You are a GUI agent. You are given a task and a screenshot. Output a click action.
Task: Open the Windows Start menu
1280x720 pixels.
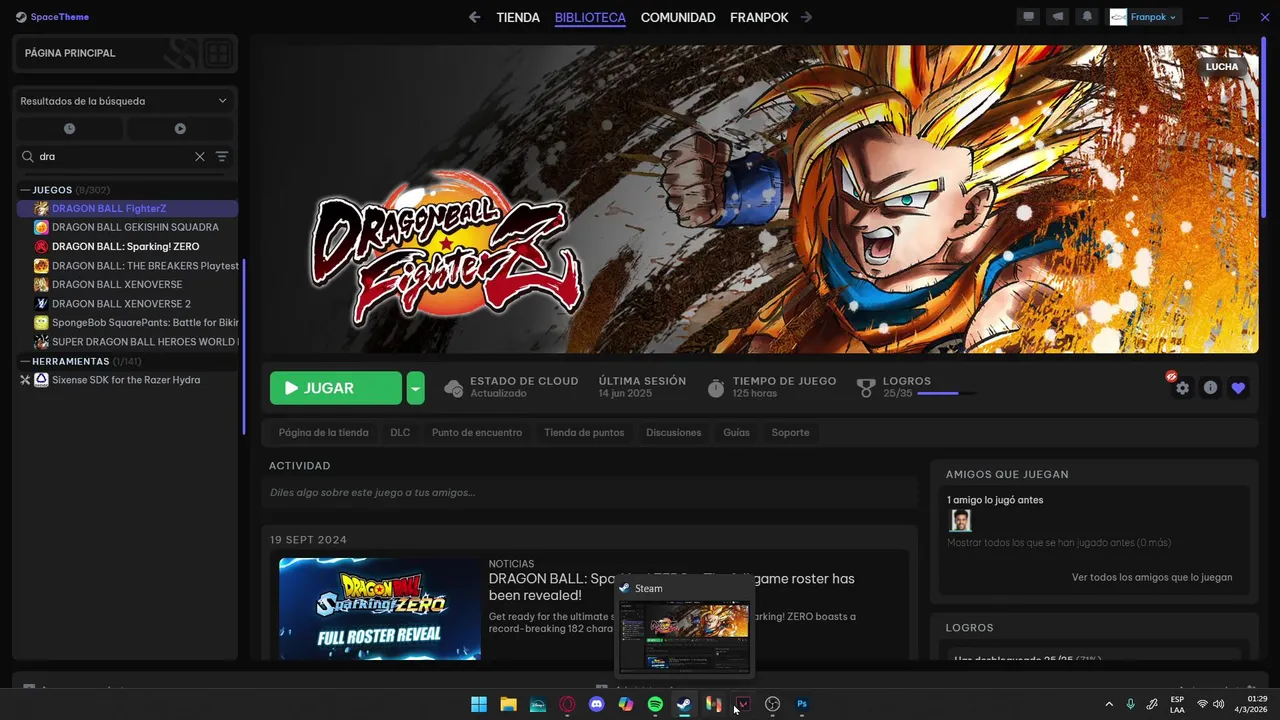(479, 704)
